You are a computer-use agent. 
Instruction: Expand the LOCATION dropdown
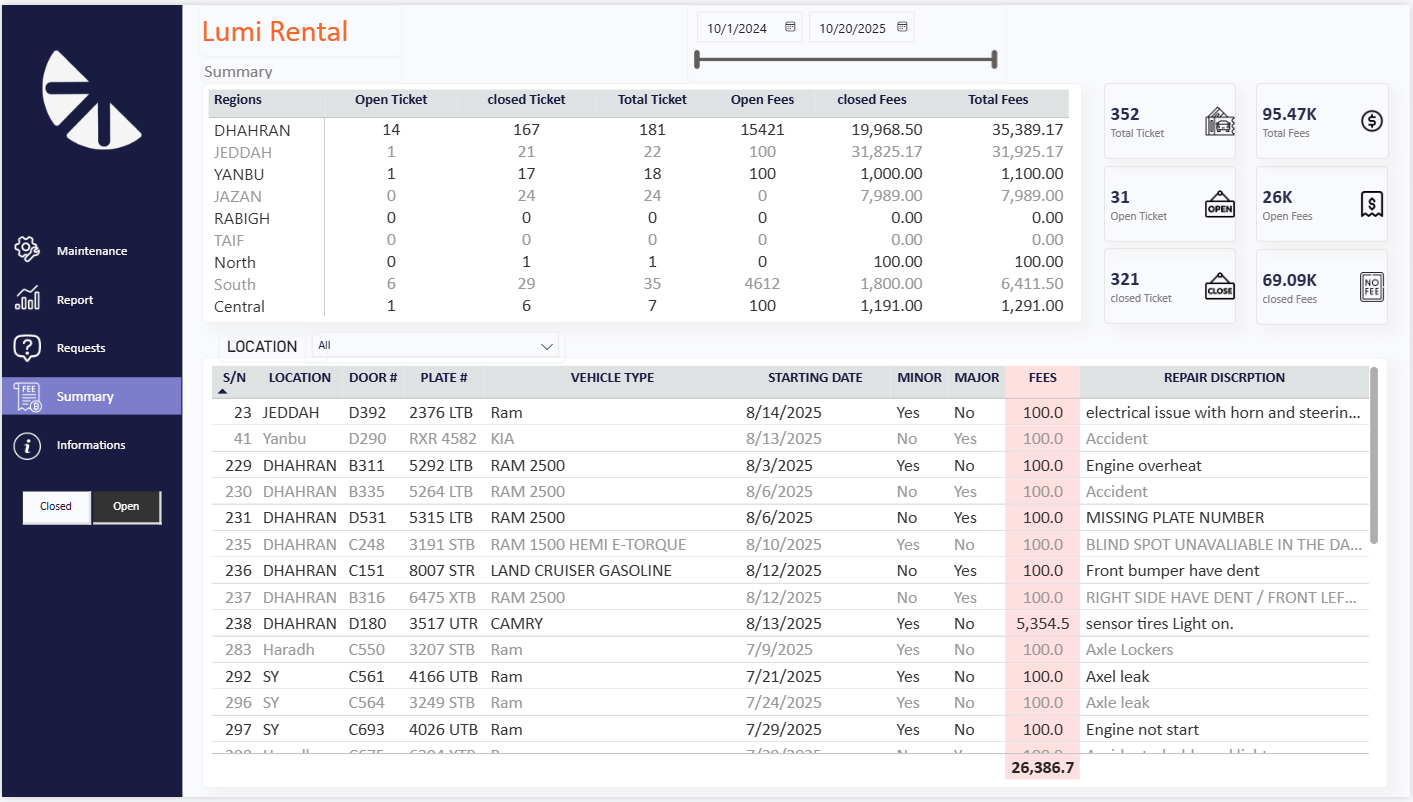pyautogui.click(x=546, y=346)
